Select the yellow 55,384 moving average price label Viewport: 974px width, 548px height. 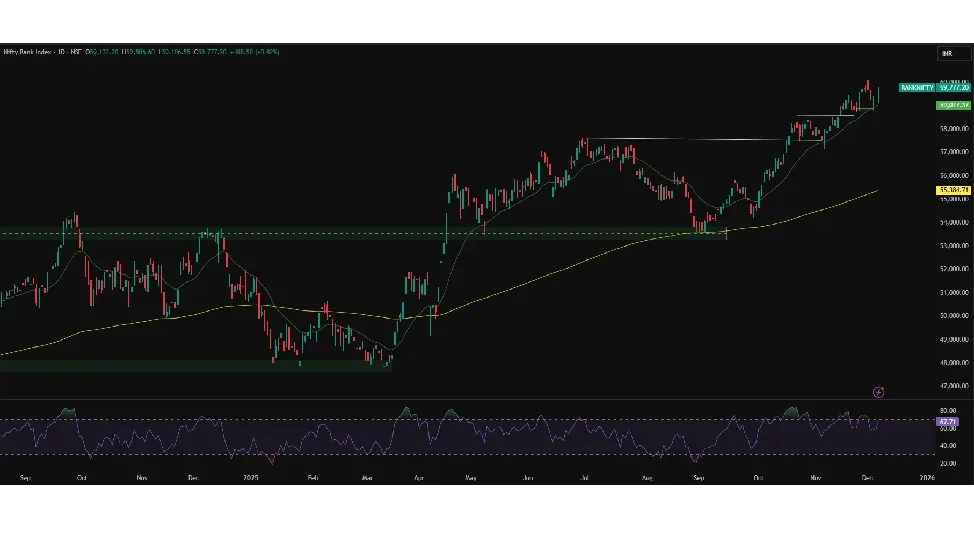952,189
